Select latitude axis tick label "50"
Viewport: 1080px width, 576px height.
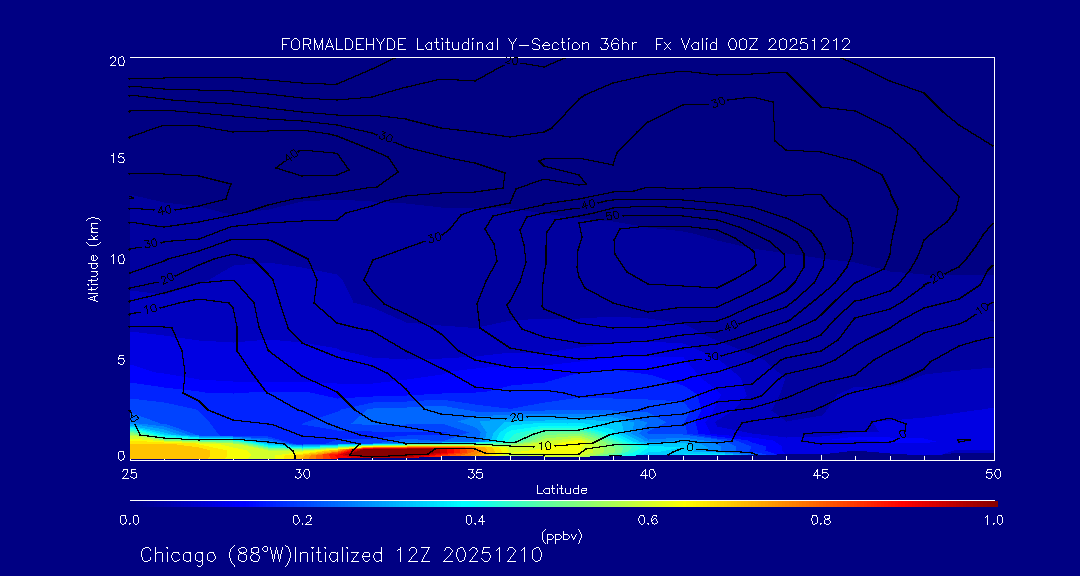click(994, 474)
